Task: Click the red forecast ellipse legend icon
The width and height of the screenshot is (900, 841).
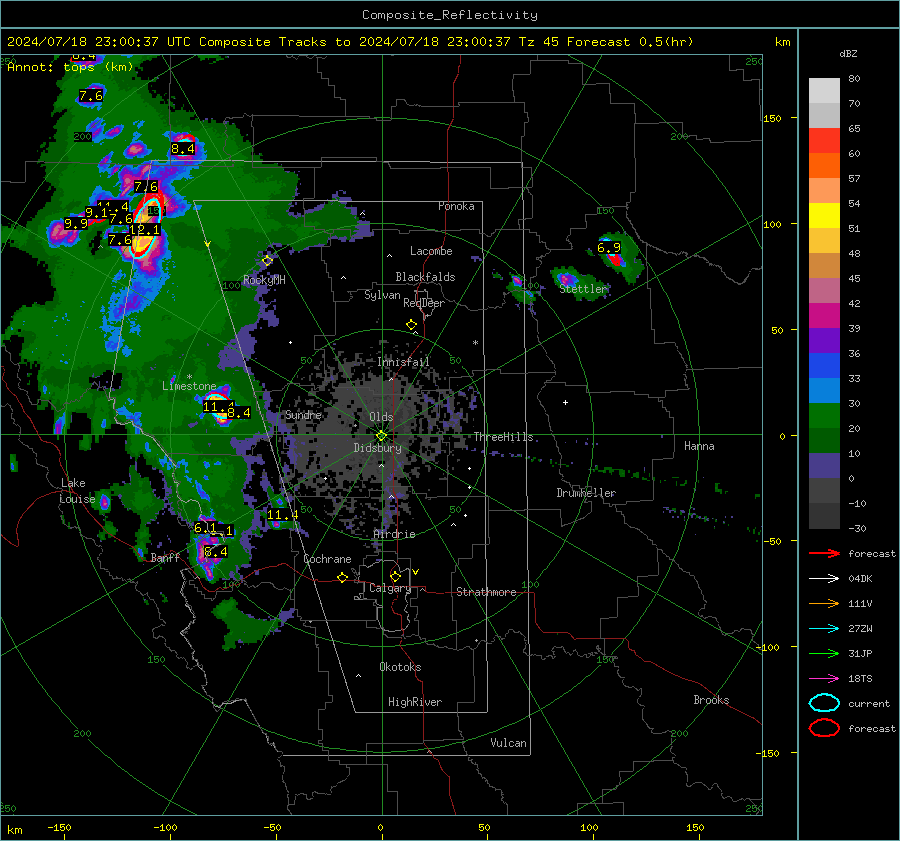Action: [824, 728]
